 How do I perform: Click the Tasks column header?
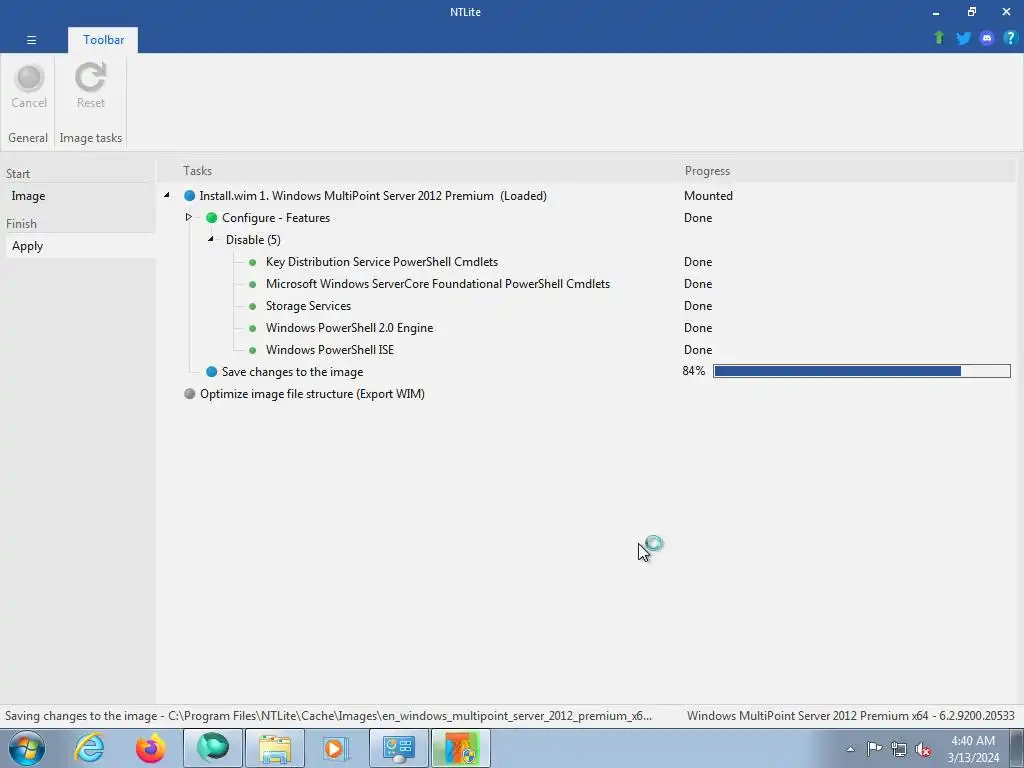point(197,170)
